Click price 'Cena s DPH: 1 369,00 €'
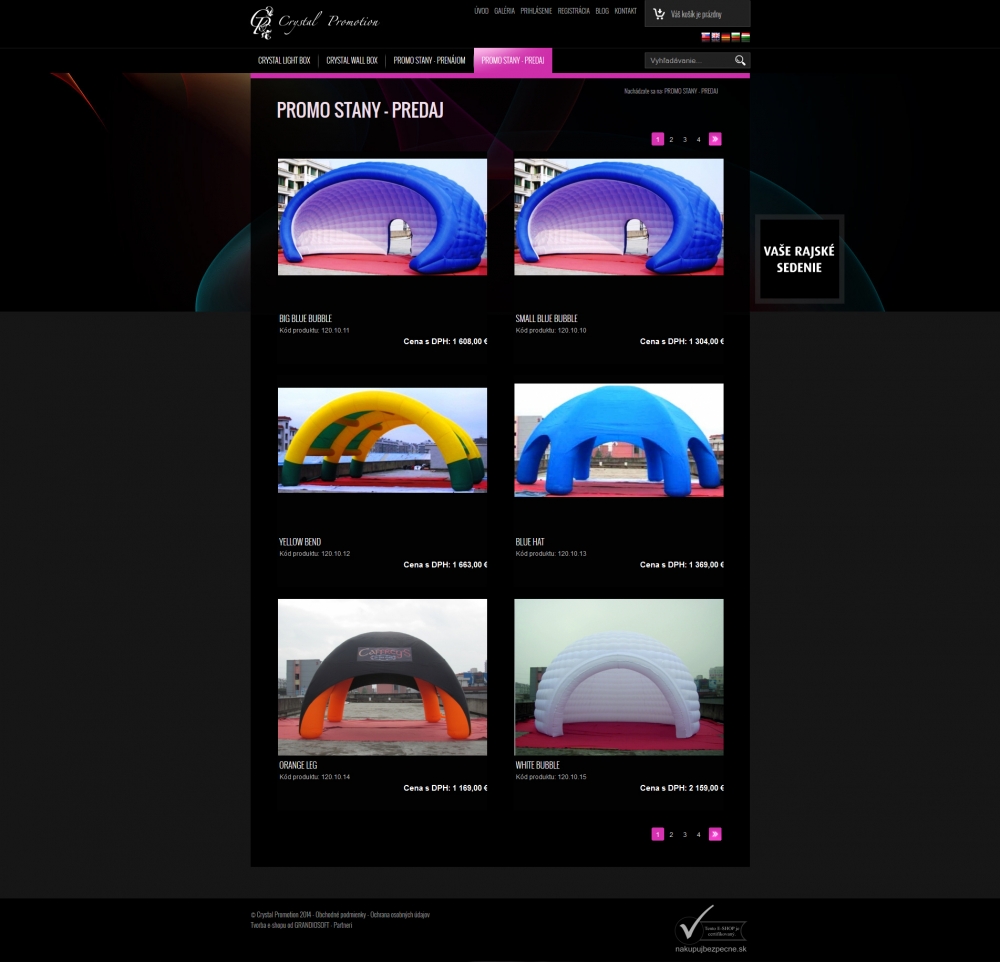The image size is (1000, 962). coord(682,565)
